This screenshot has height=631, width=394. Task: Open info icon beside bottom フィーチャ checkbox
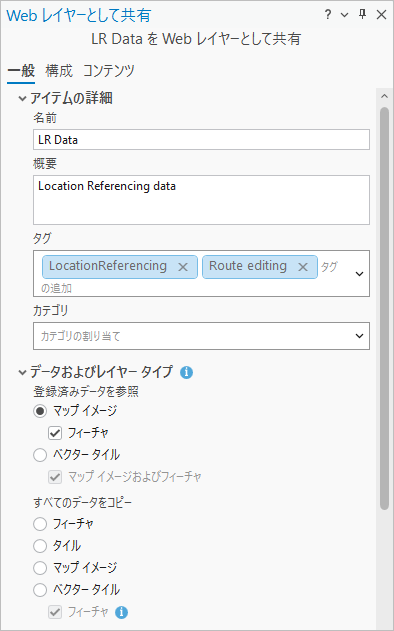(x=122, y=612)
